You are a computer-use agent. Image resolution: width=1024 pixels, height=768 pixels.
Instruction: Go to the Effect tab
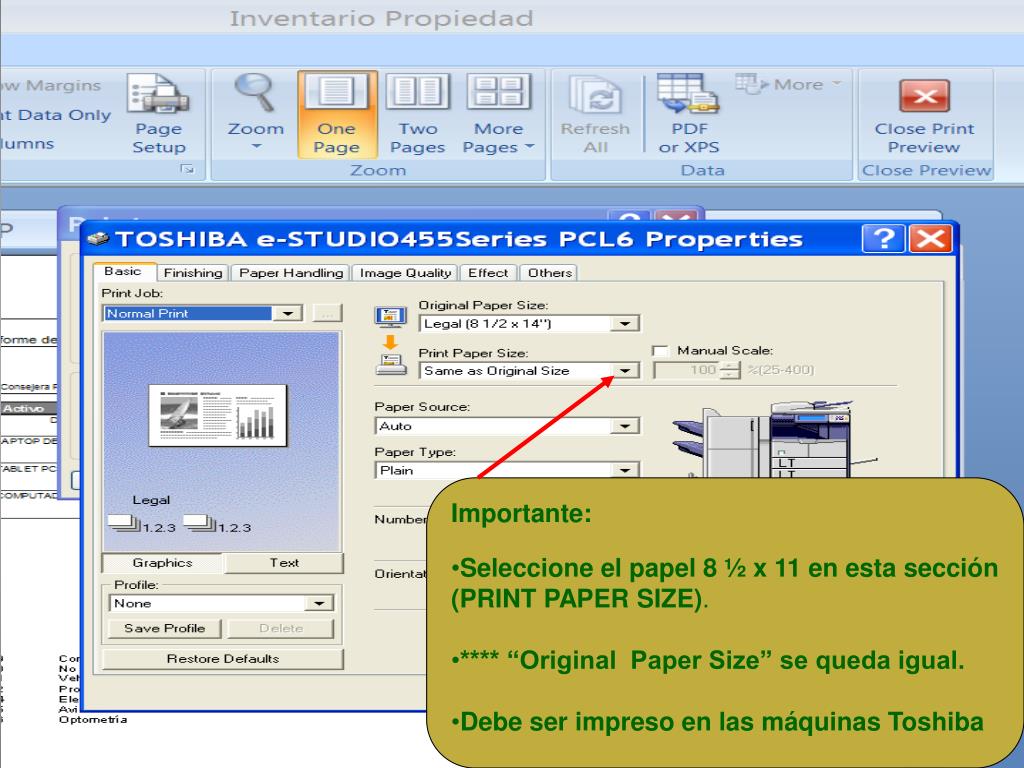[488, 272]
